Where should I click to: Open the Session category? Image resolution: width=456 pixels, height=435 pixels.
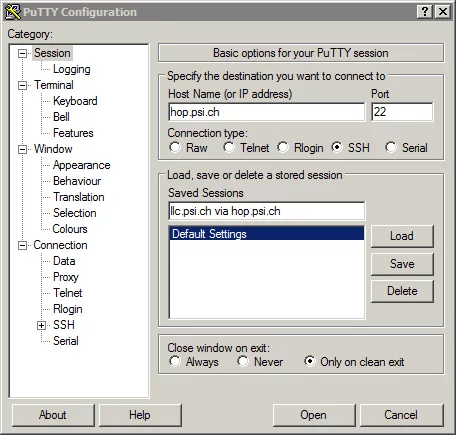(52, 53)
